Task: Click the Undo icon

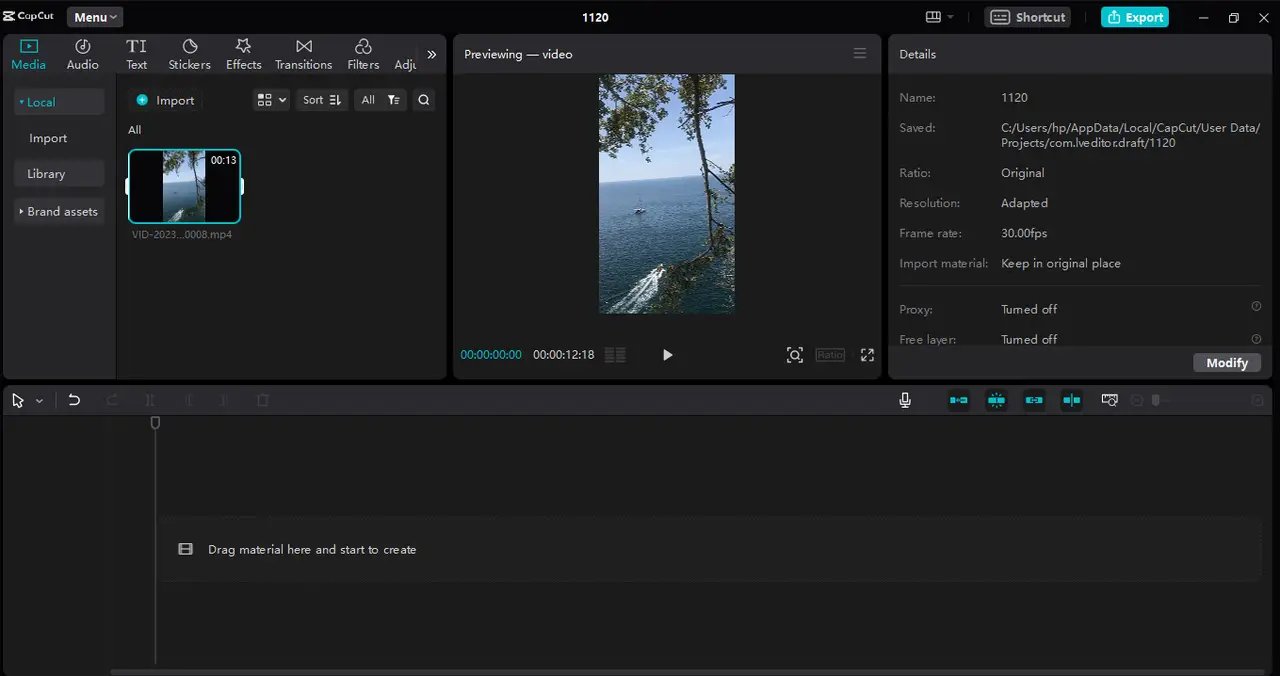Action: (x=74, y=400)
